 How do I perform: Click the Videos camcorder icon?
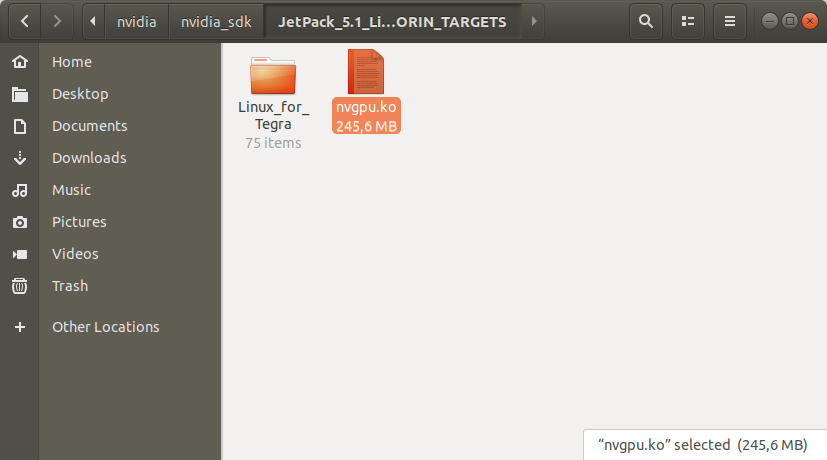click(x=20, y=254)
